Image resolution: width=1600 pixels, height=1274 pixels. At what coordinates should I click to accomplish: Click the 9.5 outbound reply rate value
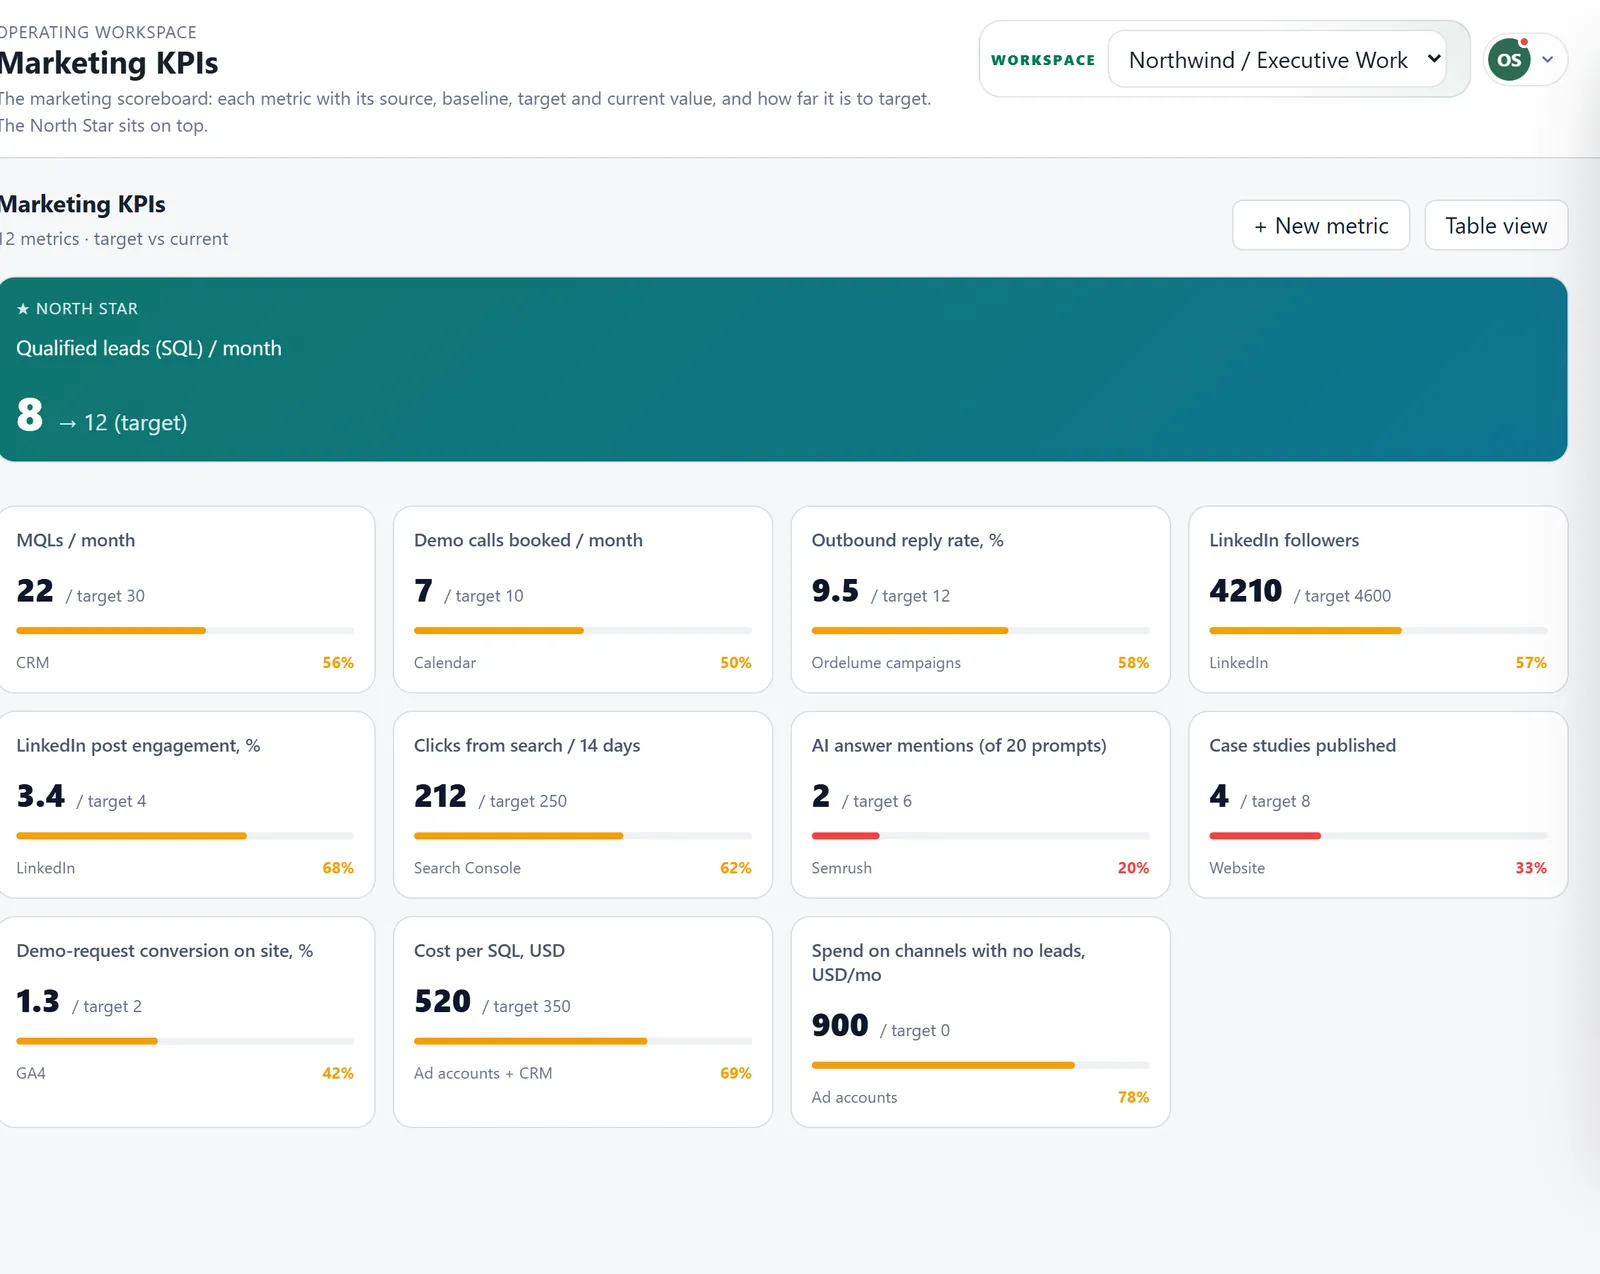click(835, 591)
